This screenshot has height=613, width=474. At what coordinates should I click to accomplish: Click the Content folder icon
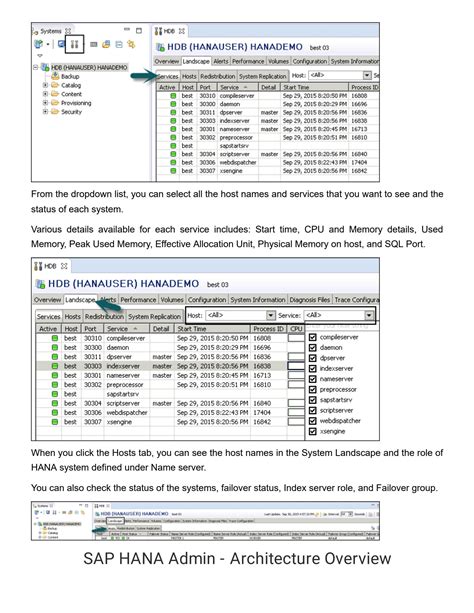(x=55, y=94)
